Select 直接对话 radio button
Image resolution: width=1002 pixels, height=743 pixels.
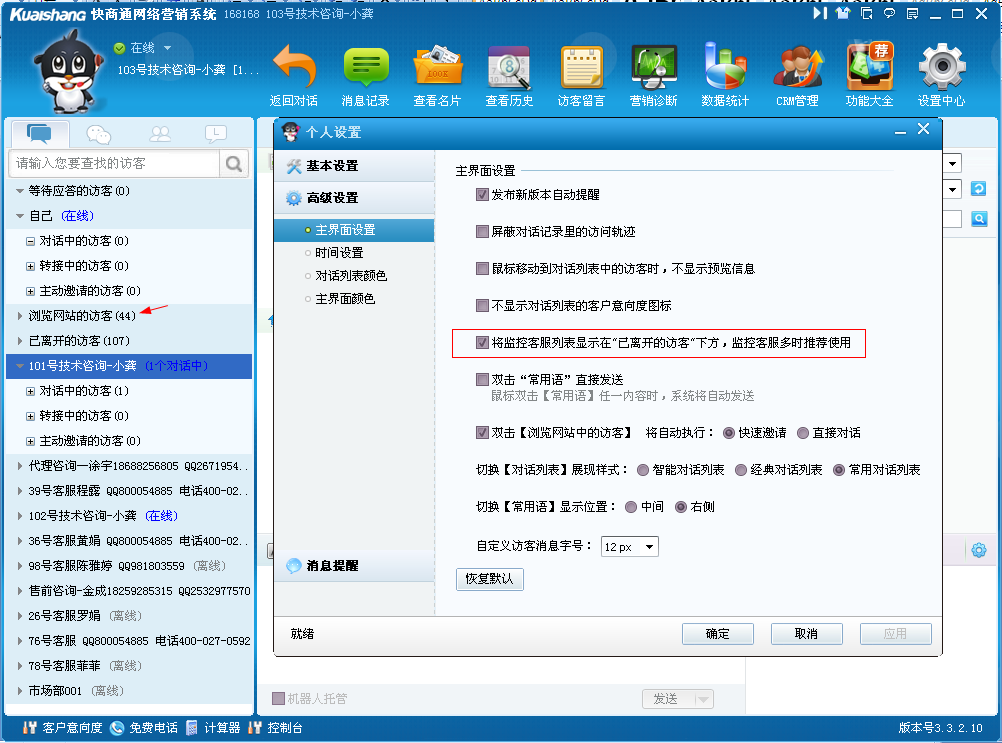click(803, 433)
